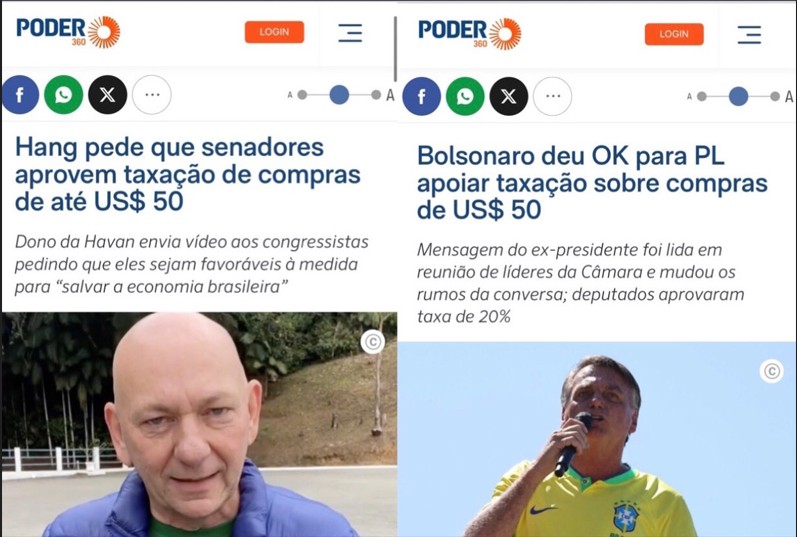Open the hamburger menu on the left page
Viewport: 797px width, 537px height.
(x=350, y=33)
